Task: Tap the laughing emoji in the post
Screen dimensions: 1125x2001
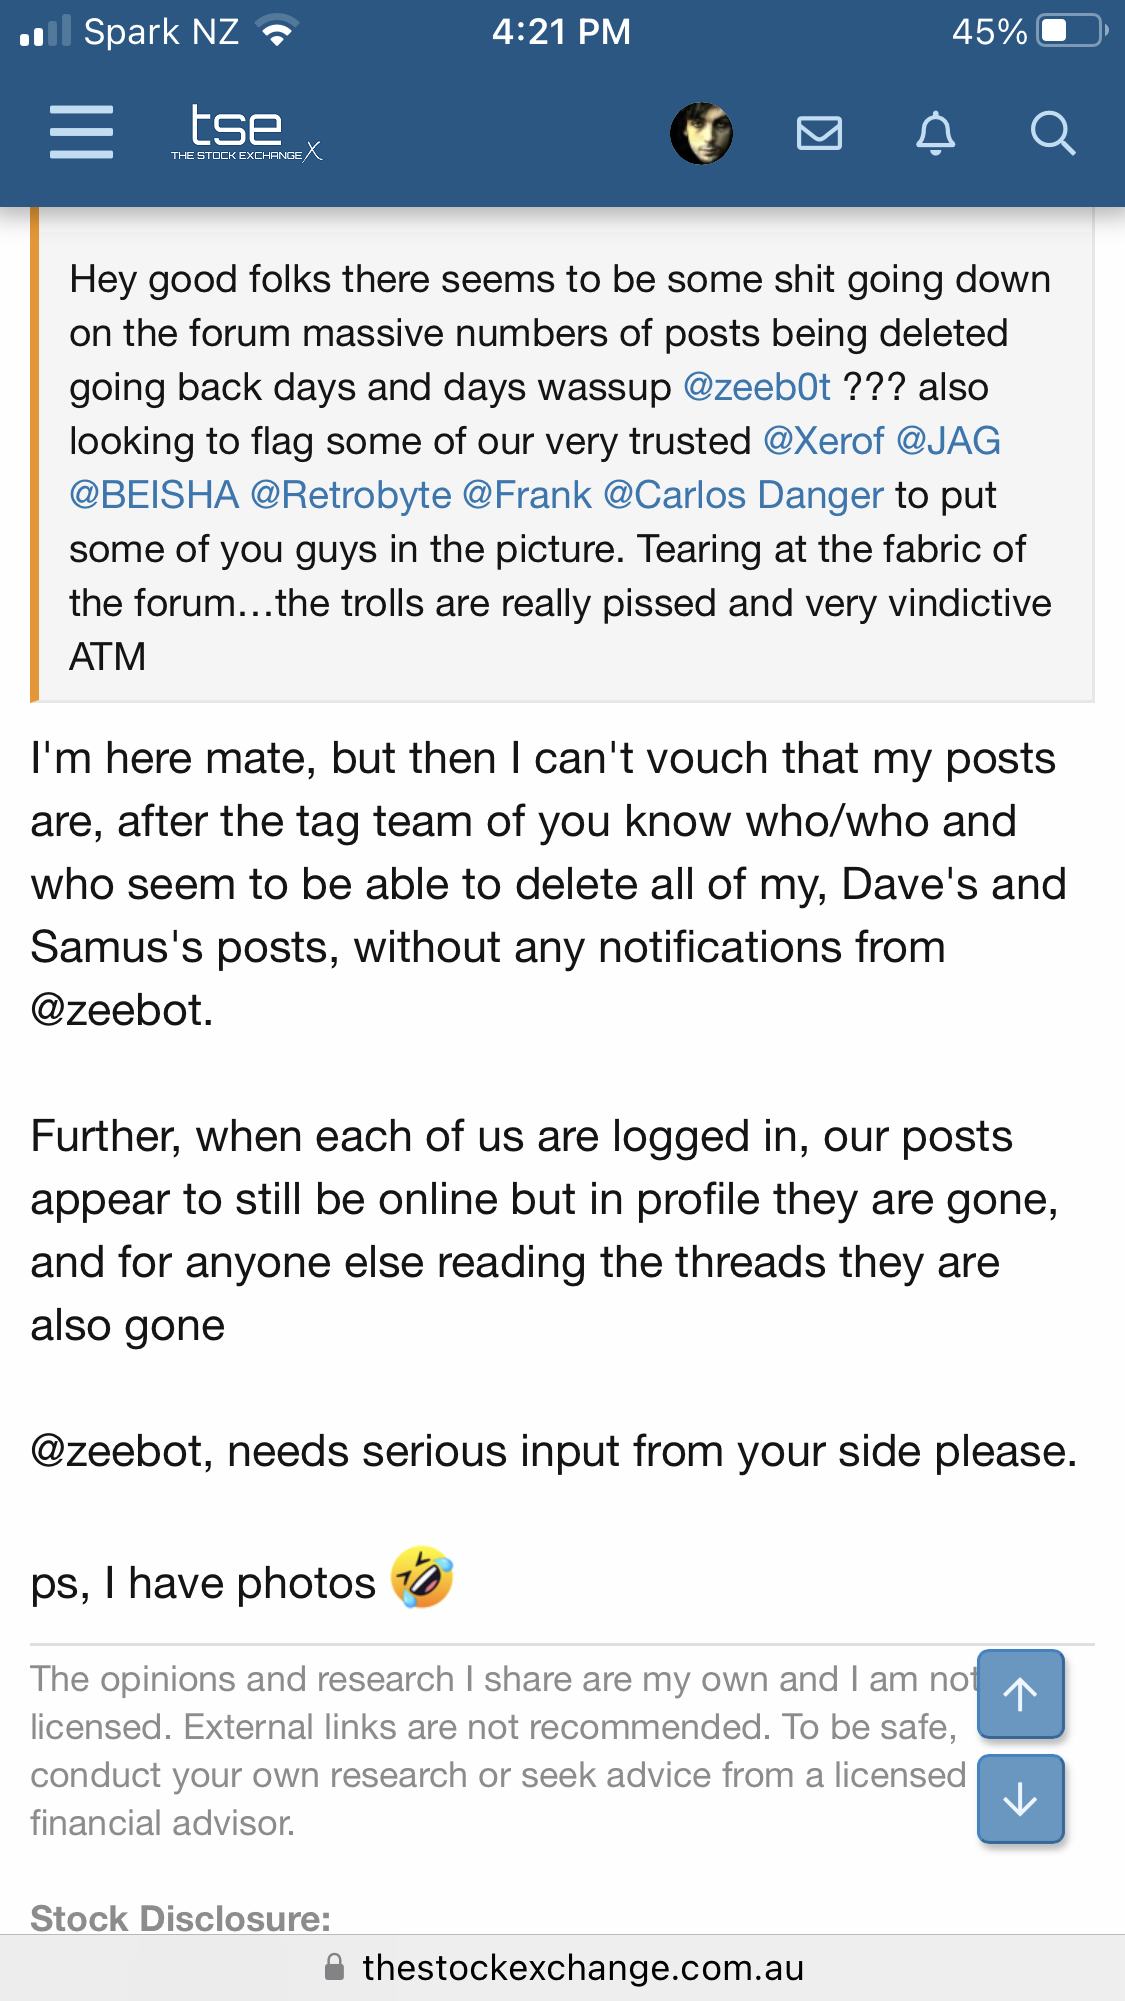Action: pos(422,1577)
